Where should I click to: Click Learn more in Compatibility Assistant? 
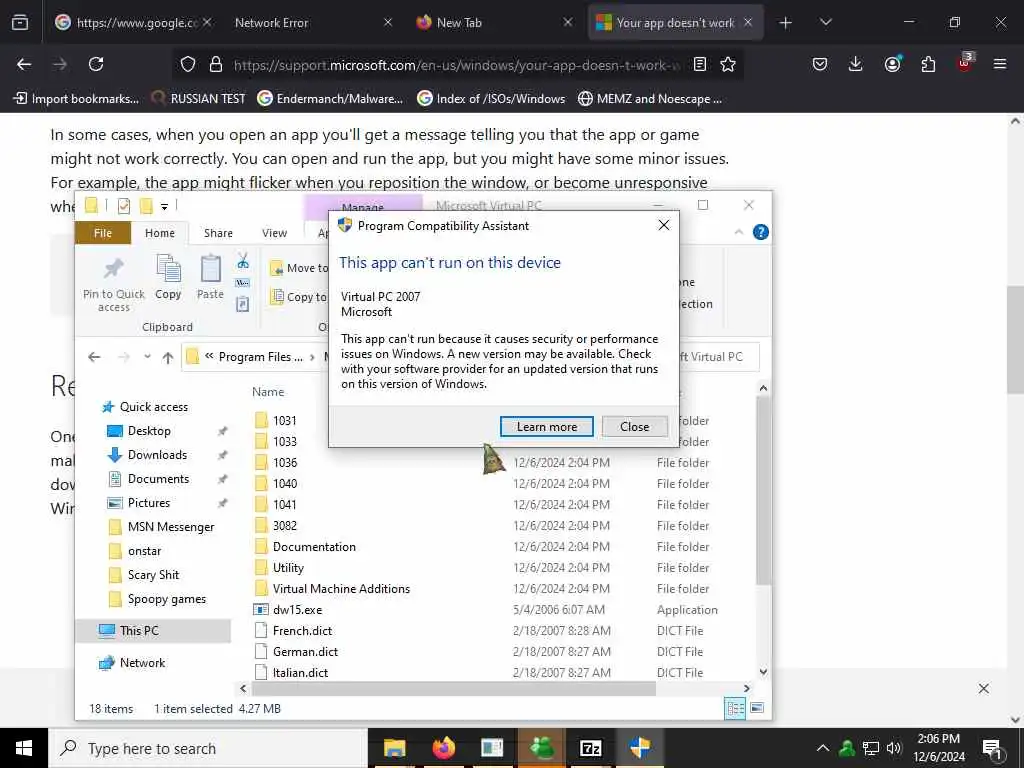pos(547,426)
